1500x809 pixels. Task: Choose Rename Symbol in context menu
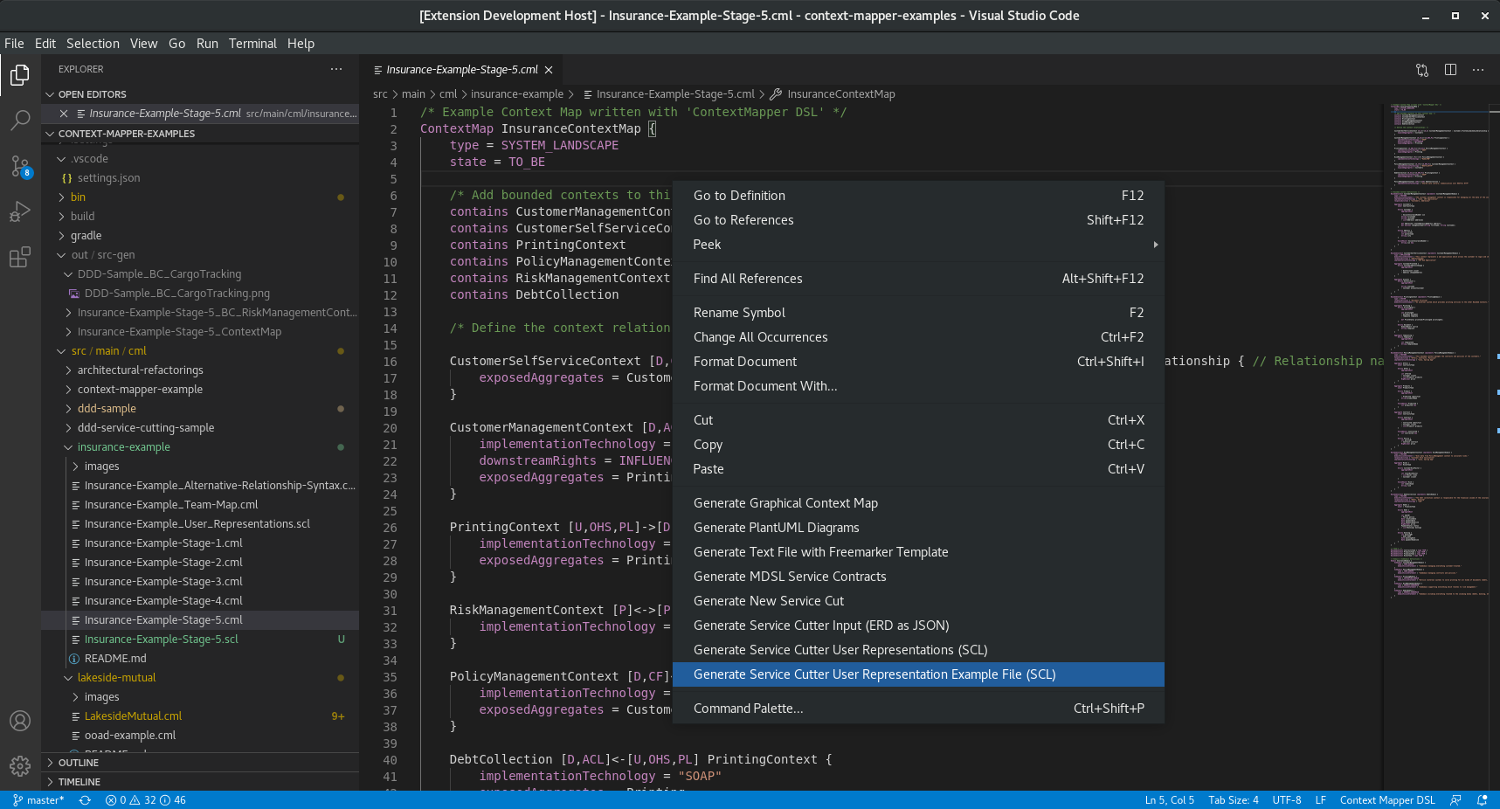[918, 313]
